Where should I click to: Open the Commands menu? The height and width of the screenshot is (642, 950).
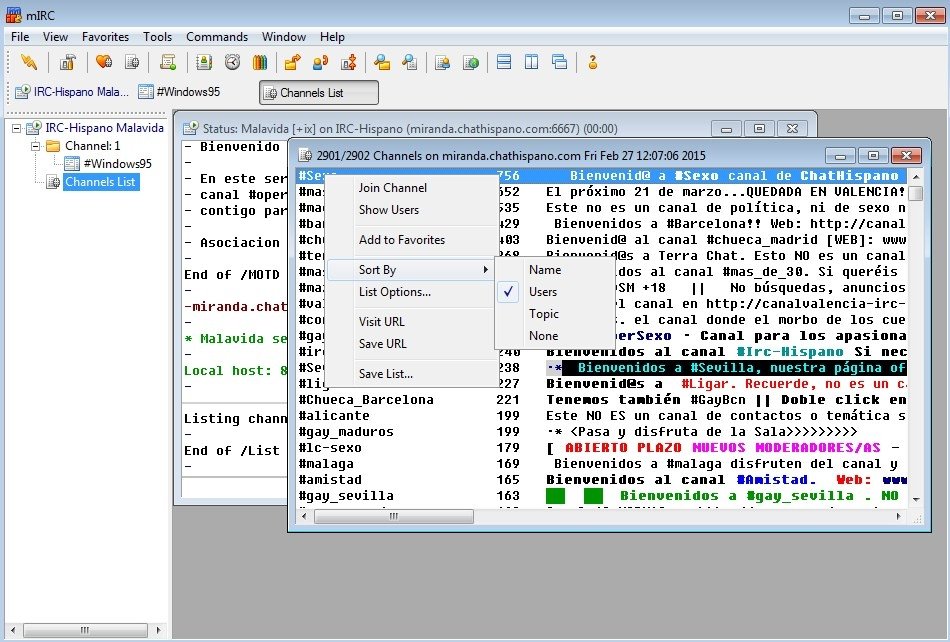pyautogui.click(x=217, y=37)
